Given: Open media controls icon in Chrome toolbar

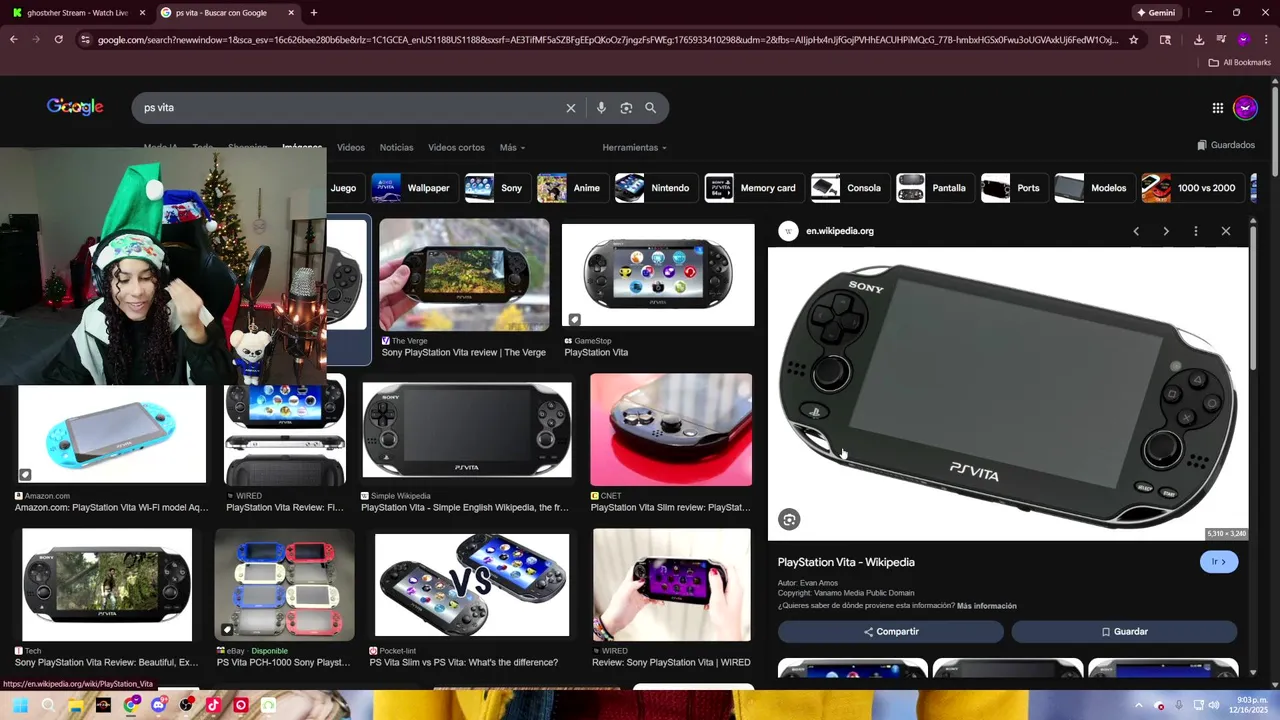Looking at the screenshot, I should pyautogui.click(x=1221, y=40).
